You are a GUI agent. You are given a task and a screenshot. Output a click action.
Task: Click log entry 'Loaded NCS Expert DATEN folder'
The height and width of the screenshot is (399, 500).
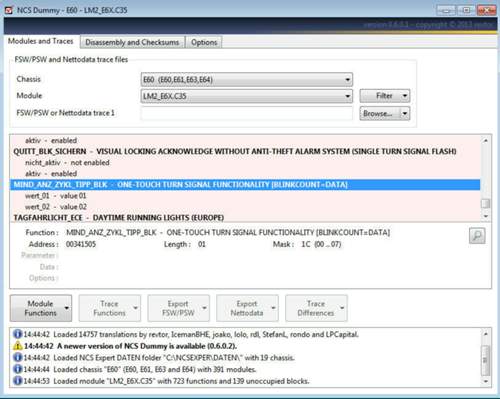pos(159,357)
